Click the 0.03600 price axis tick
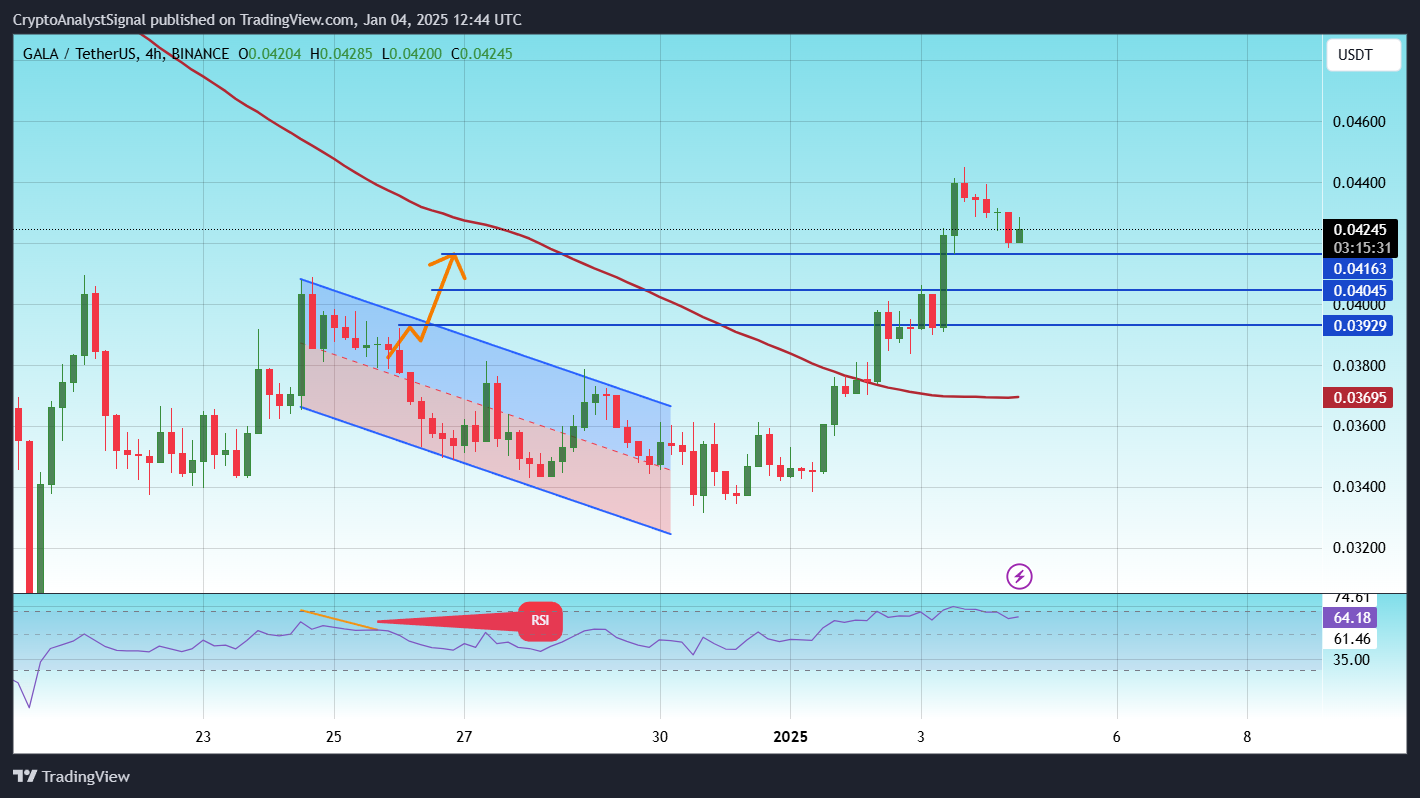The height and width of the screenshot is (798, 1420). tap(1359, 426)
